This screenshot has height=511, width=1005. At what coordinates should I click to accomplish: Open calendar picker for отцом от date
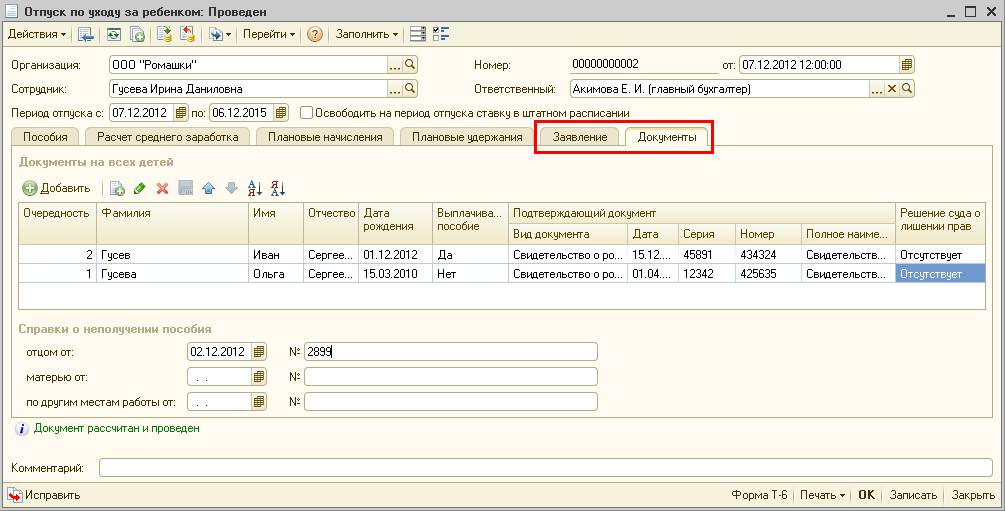click(259, 351)
